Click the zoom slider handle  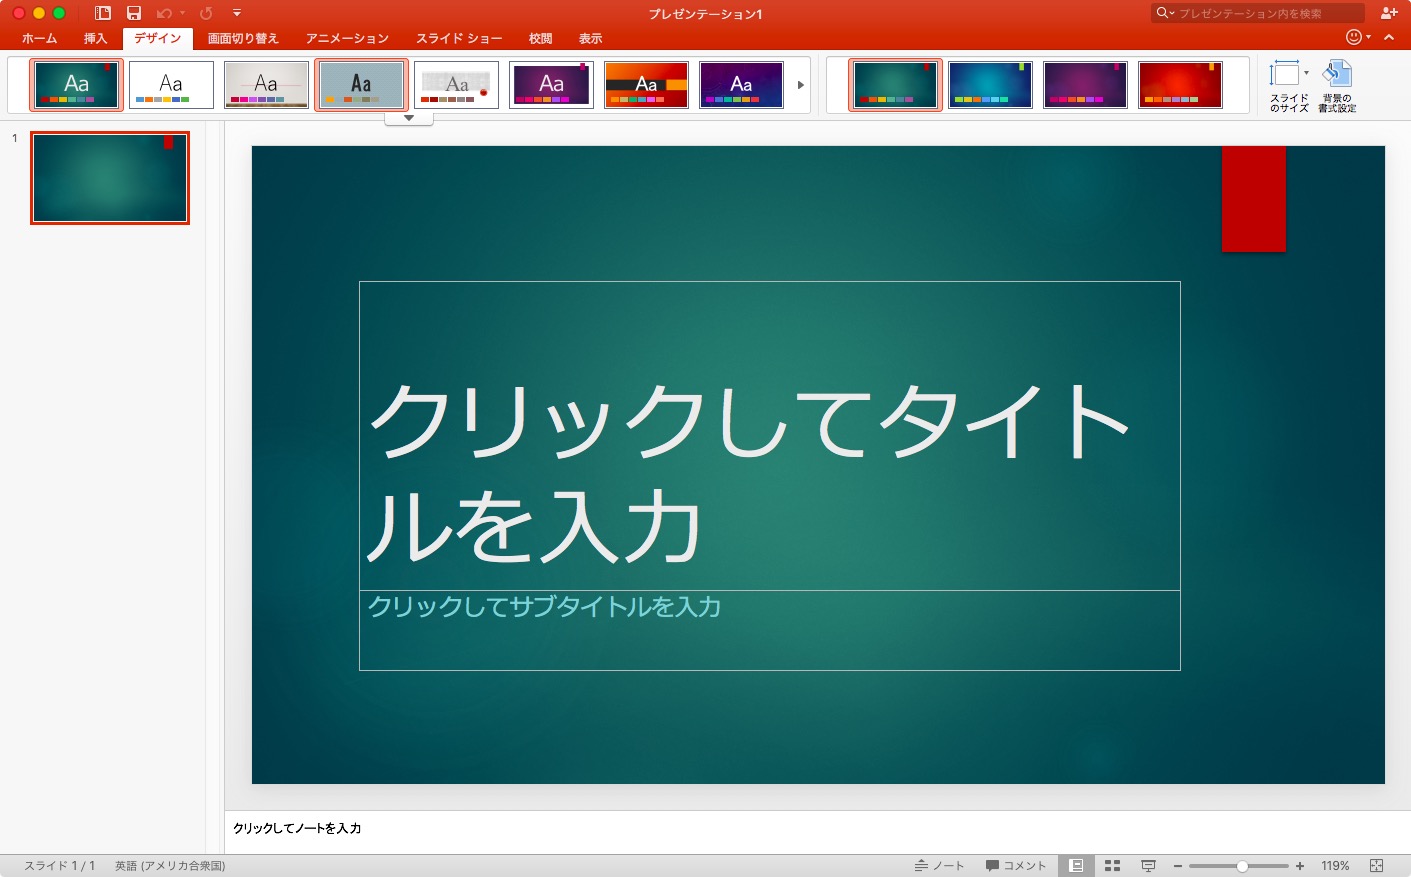[1242, 866]
